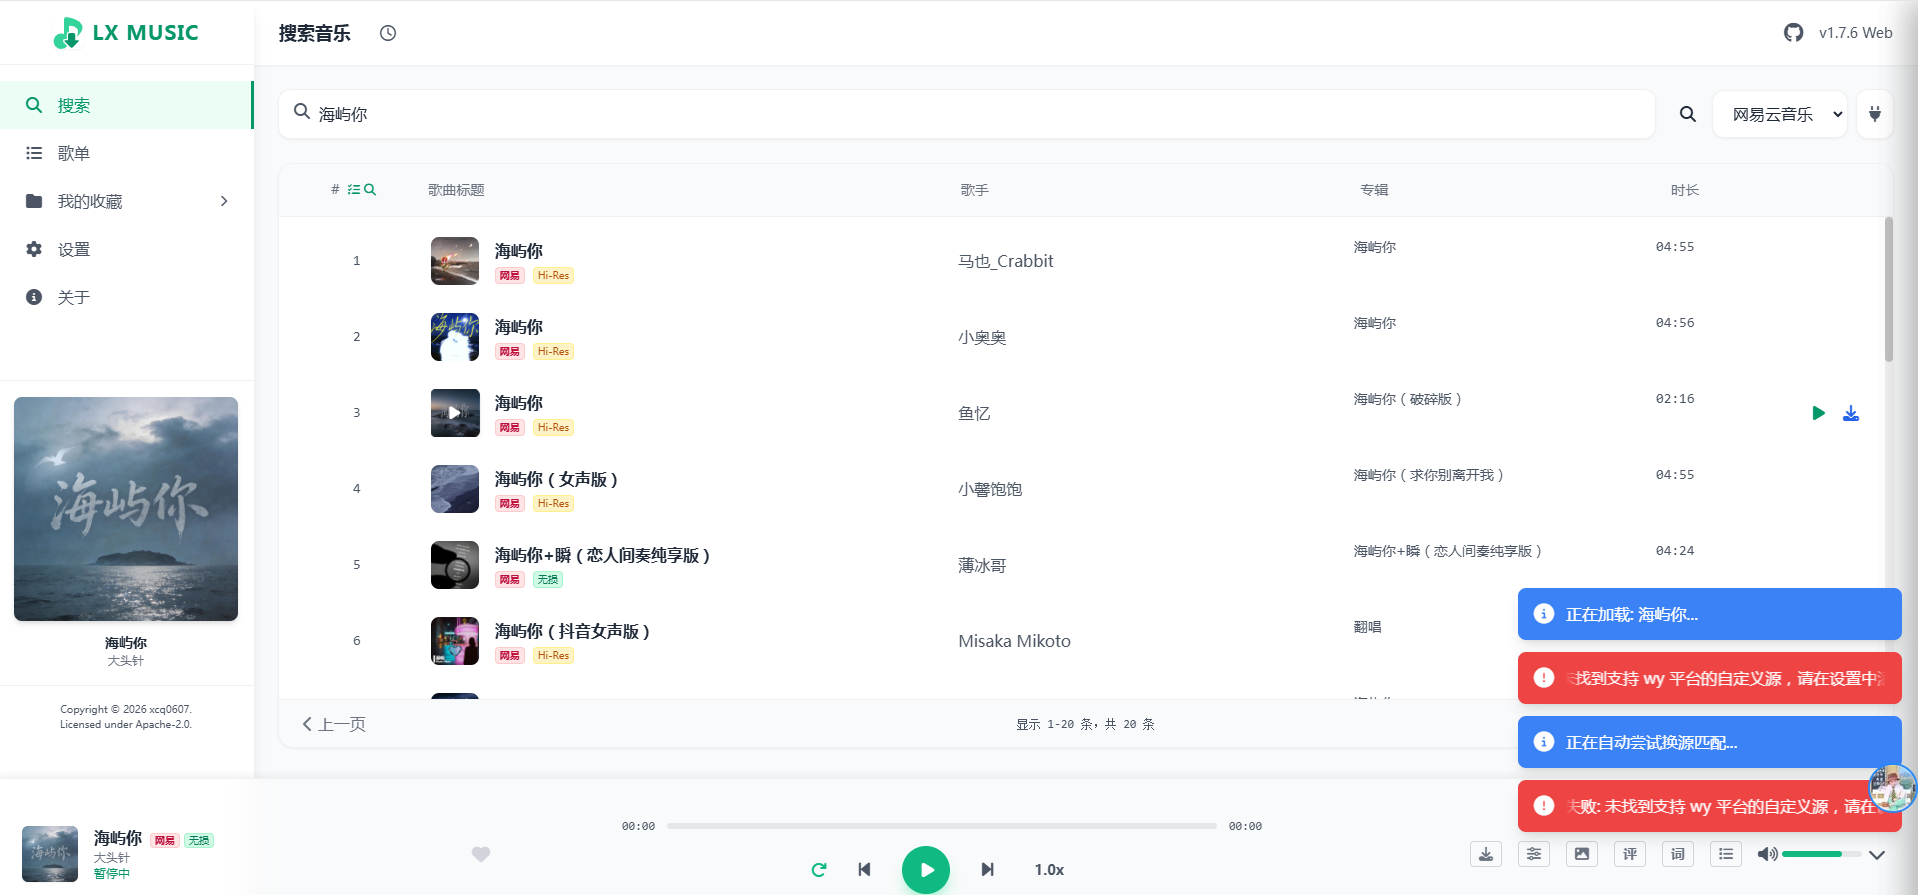Open the search history clock icon
The height and width of the screenshot is (895, 1918).
point(388,33)
